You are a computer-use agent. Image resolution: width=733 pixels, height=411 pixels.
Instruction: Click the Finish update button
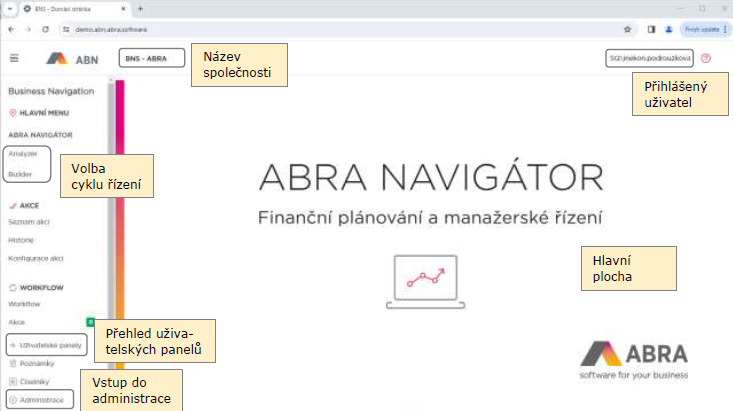pos(702,29)
